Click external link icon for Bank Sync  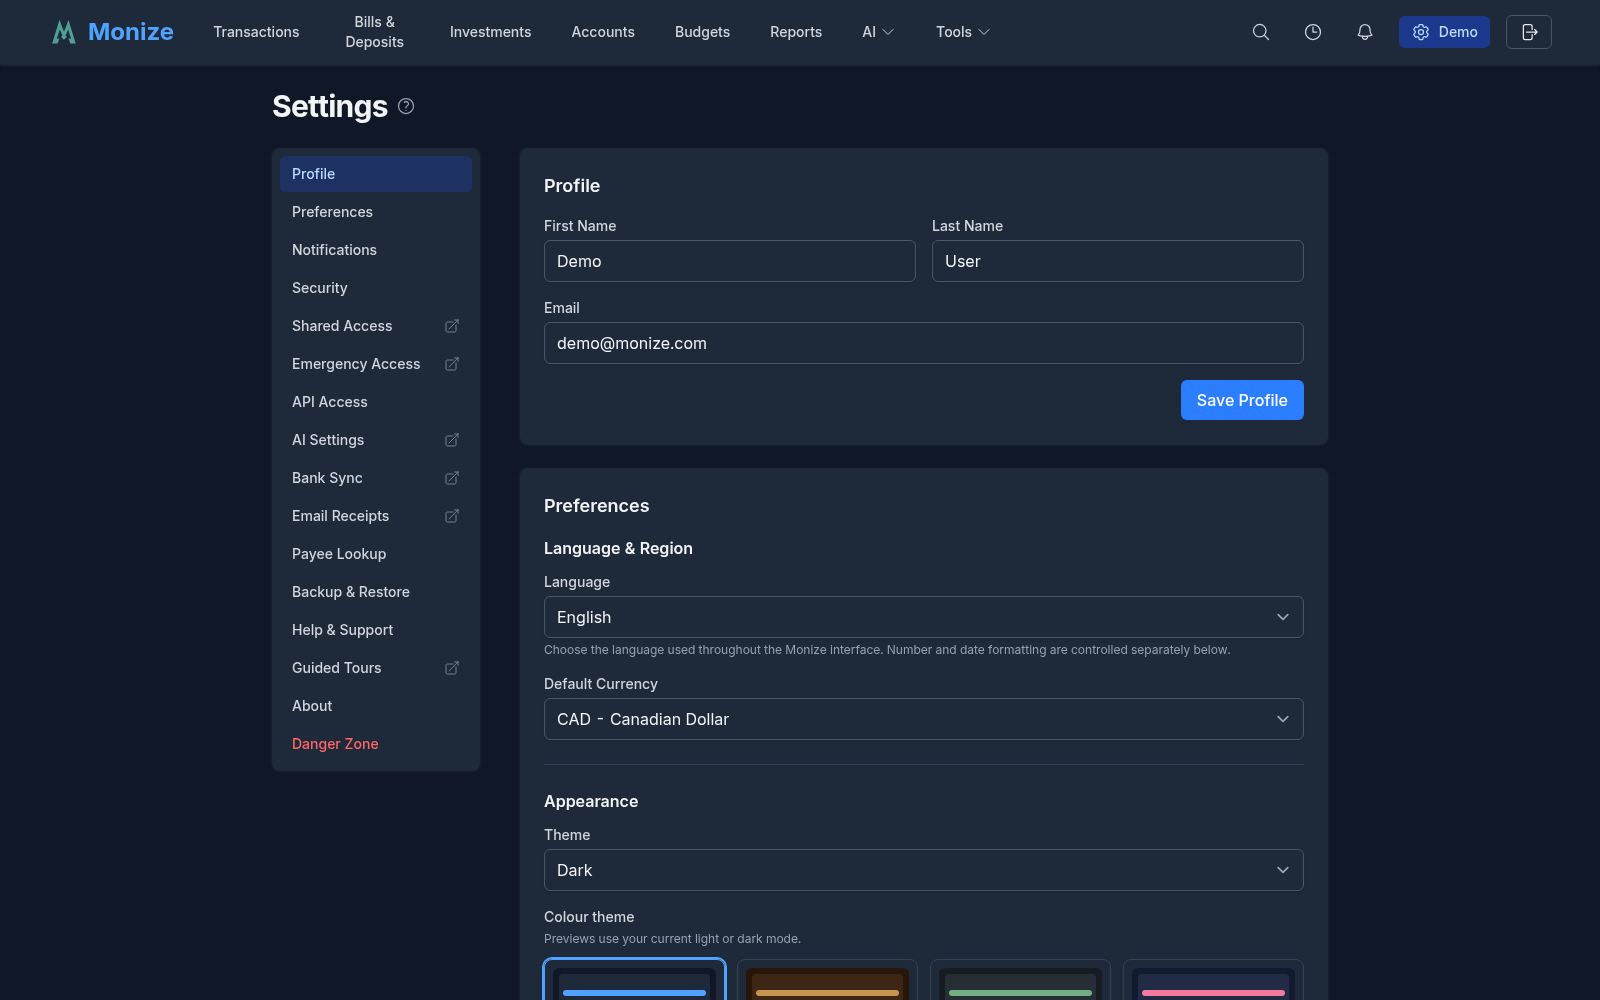coord(452,478)
